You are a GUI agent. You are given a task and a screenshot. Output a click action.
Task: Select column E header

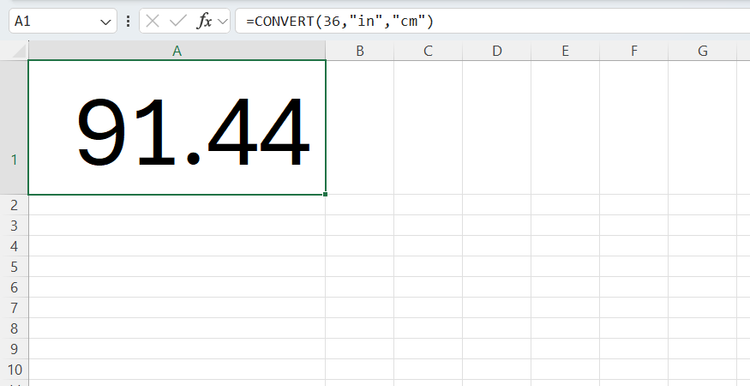565,51
